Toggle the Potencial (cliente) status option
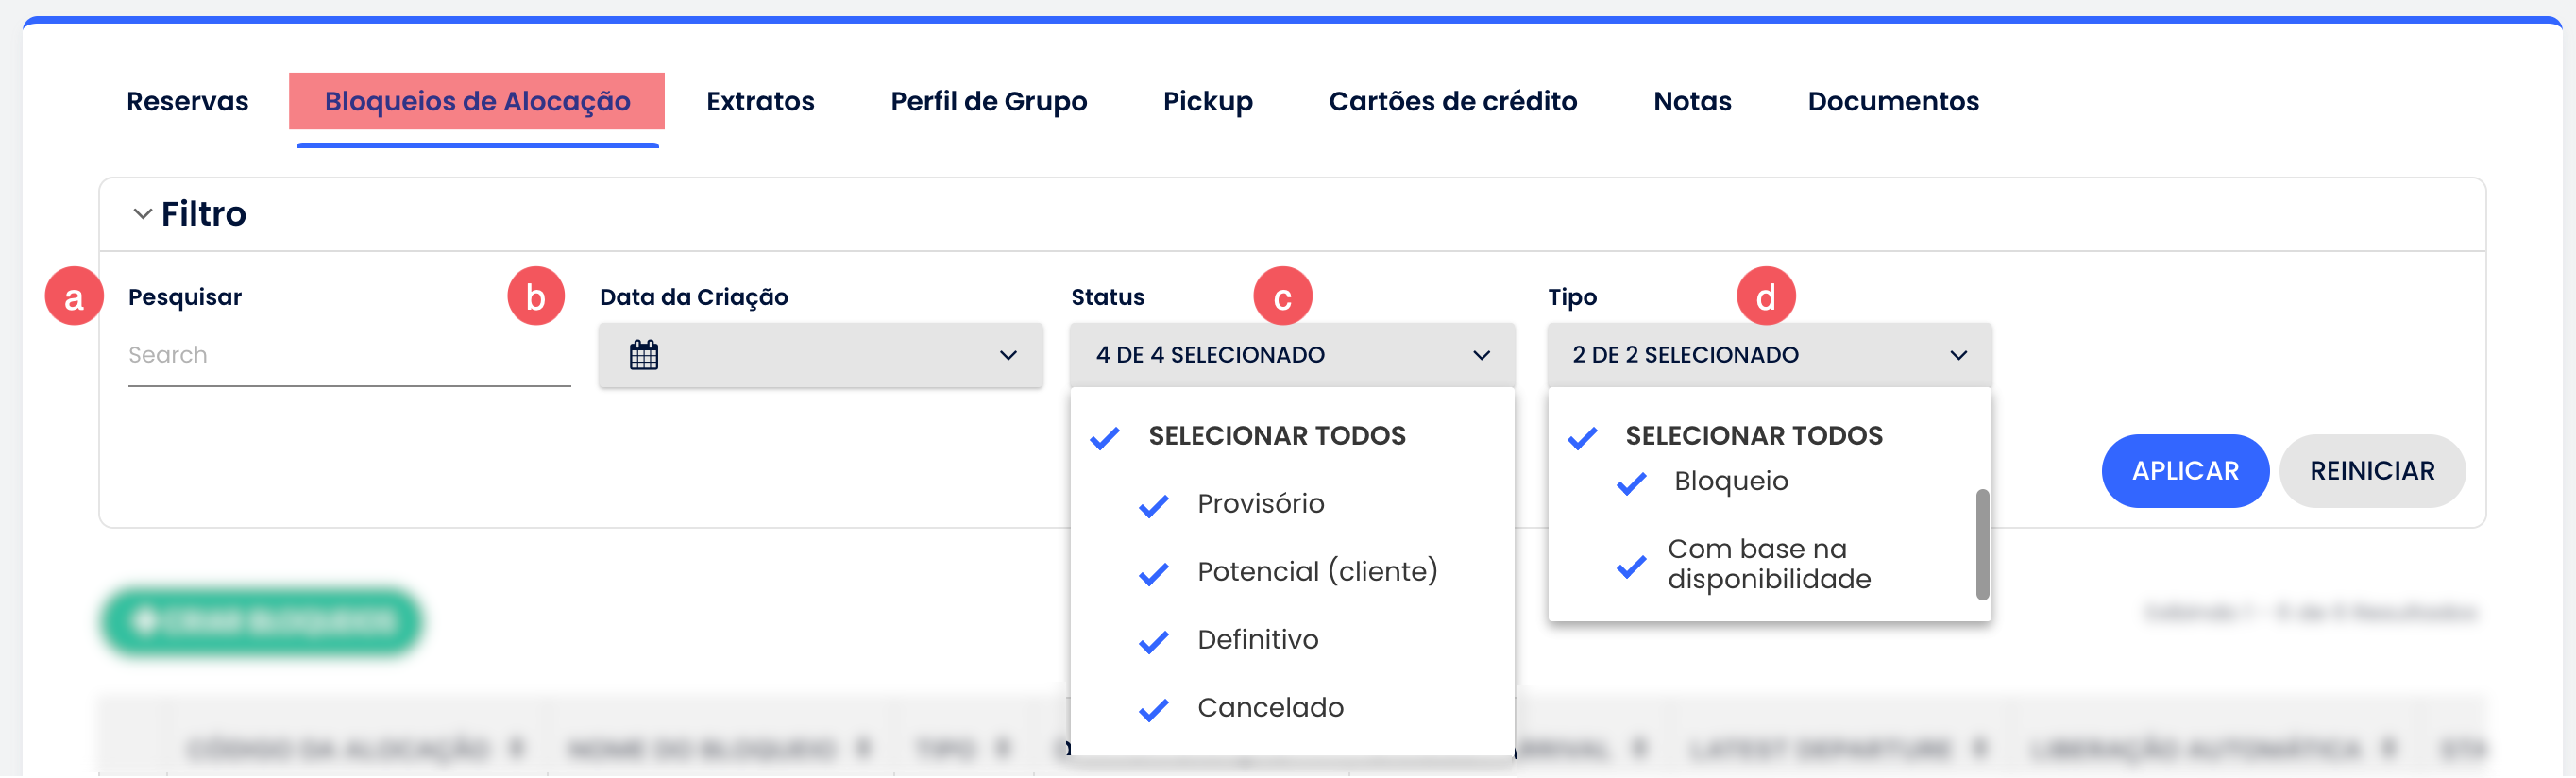2576x778 pixels. (1154, 574)
